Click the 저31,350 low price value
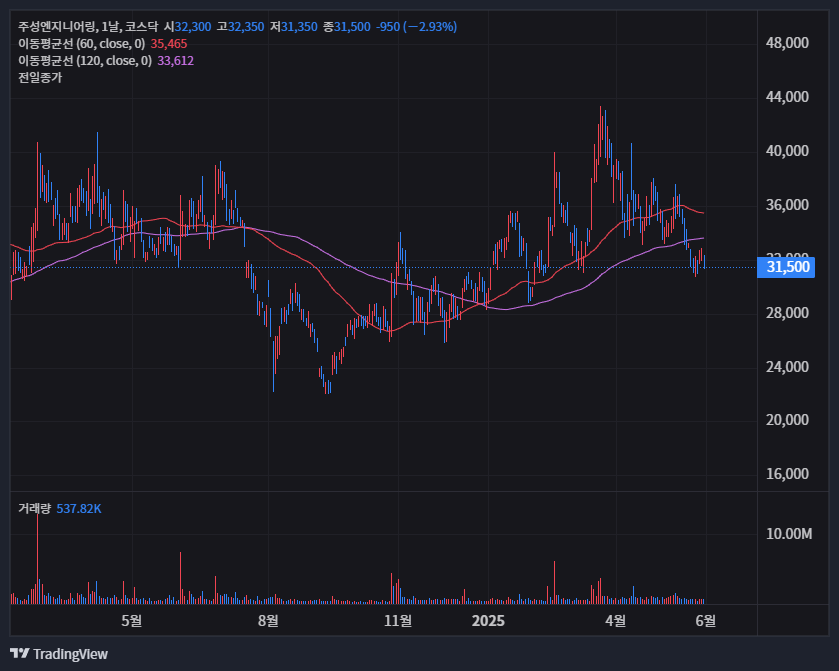This screenshot has width=839, height=671. click(294, 27)
